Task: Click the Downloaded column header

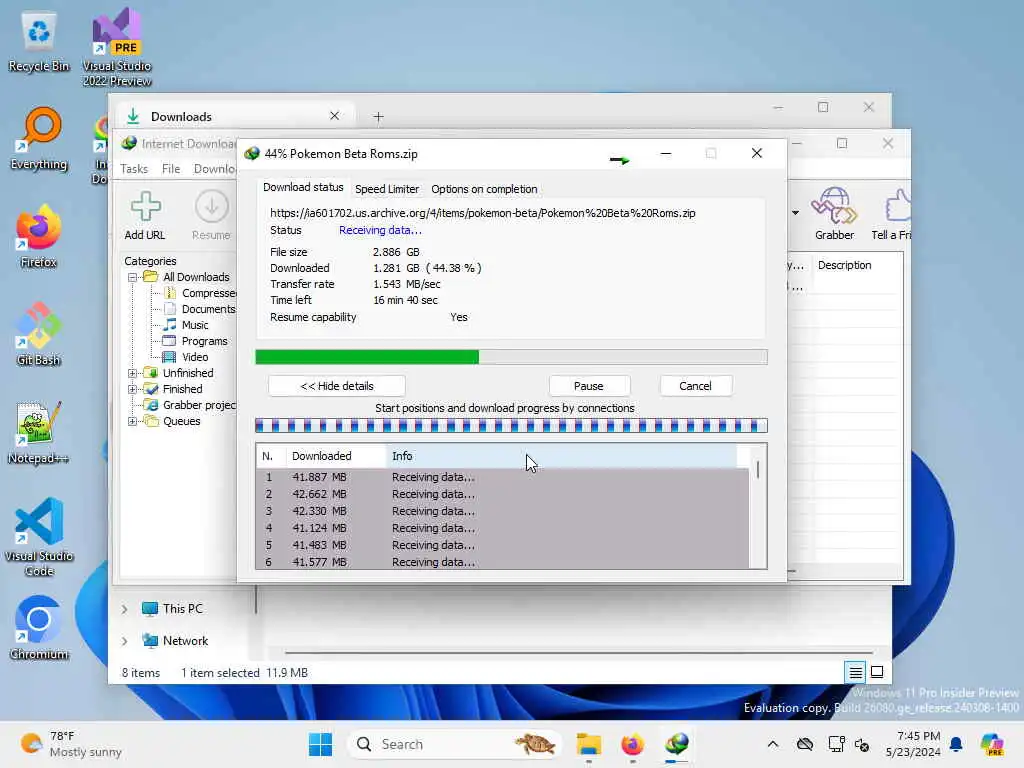Action: click(x=336, y=456)
